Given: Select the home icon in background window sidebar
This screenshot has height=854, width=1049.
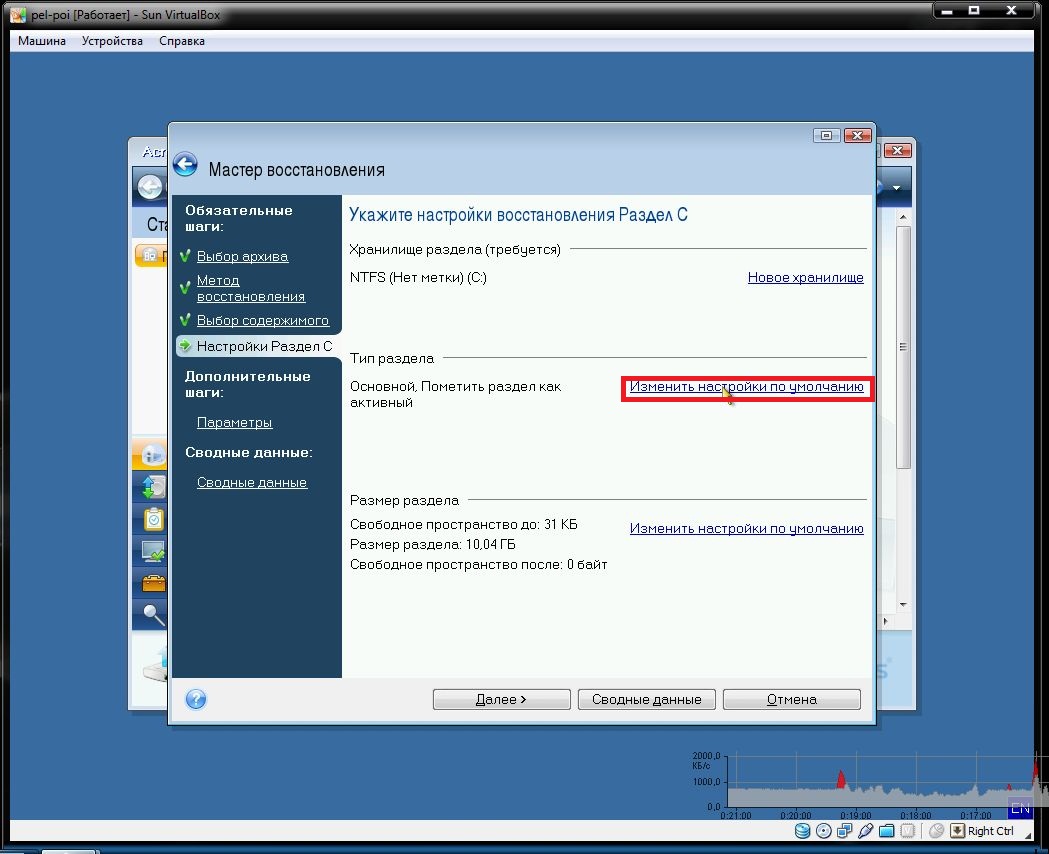Looking at the screenshot, I should 153,455.
